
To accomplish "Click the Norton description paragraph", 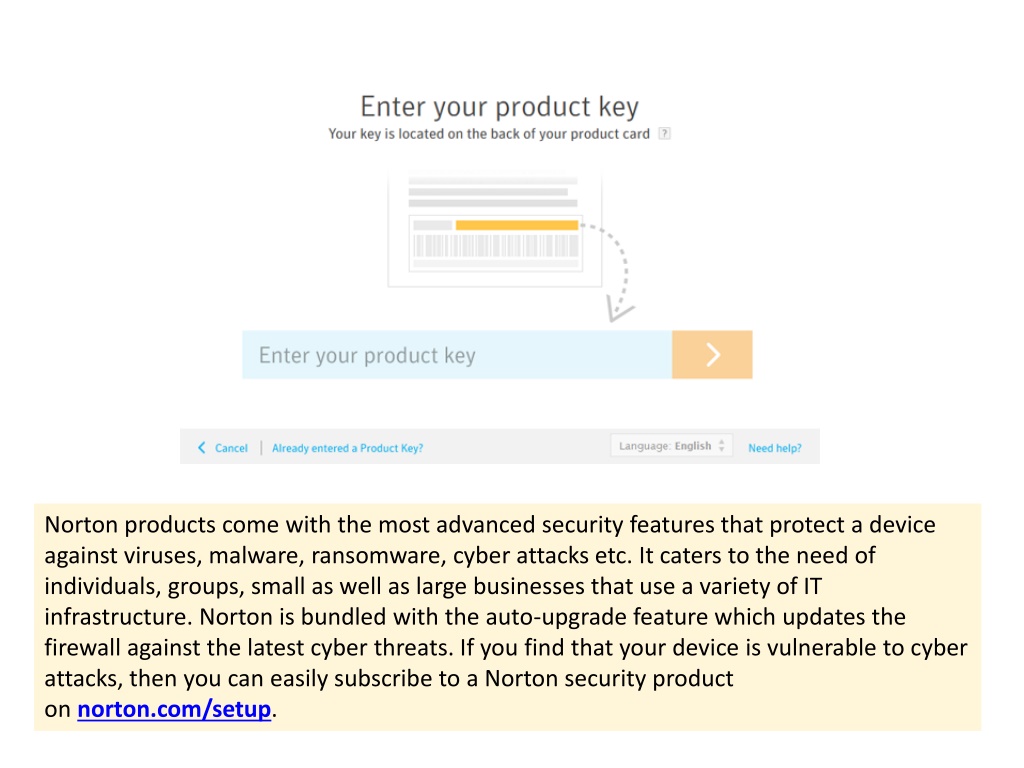I will [x=507, y=616].
